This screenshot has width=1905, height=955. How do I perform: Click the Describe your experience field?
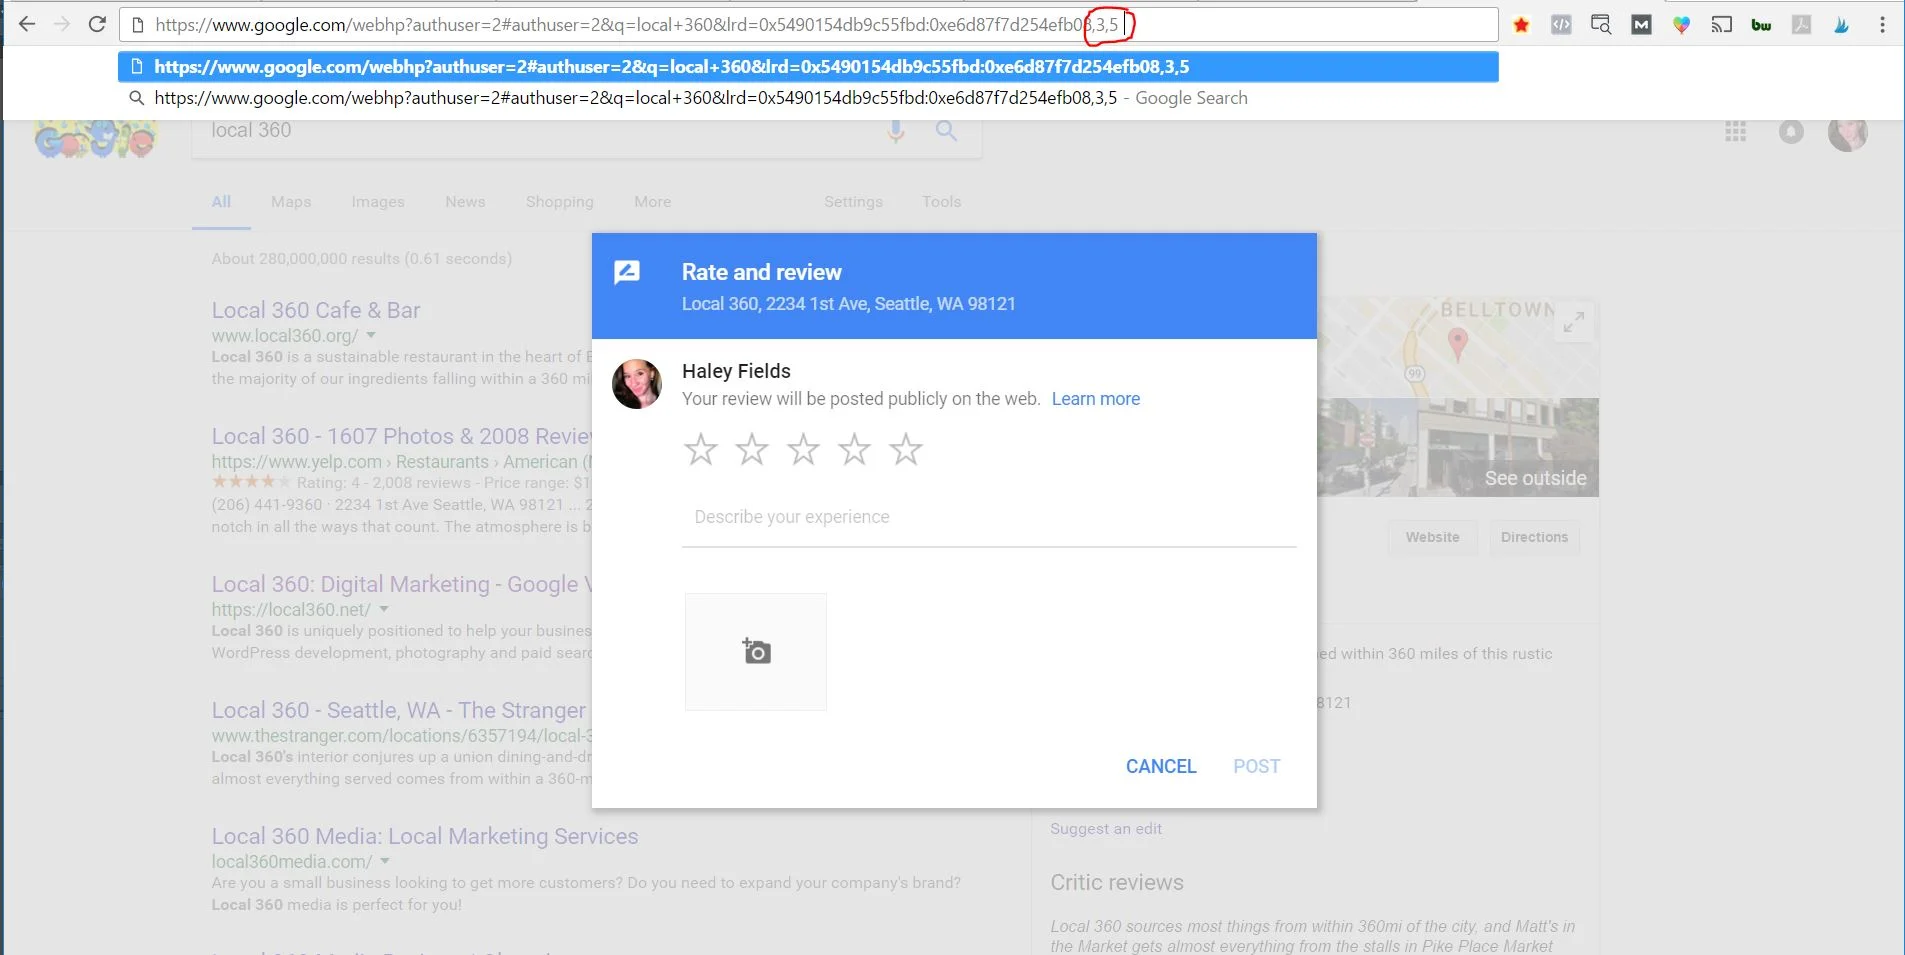[x=989, y=518]
